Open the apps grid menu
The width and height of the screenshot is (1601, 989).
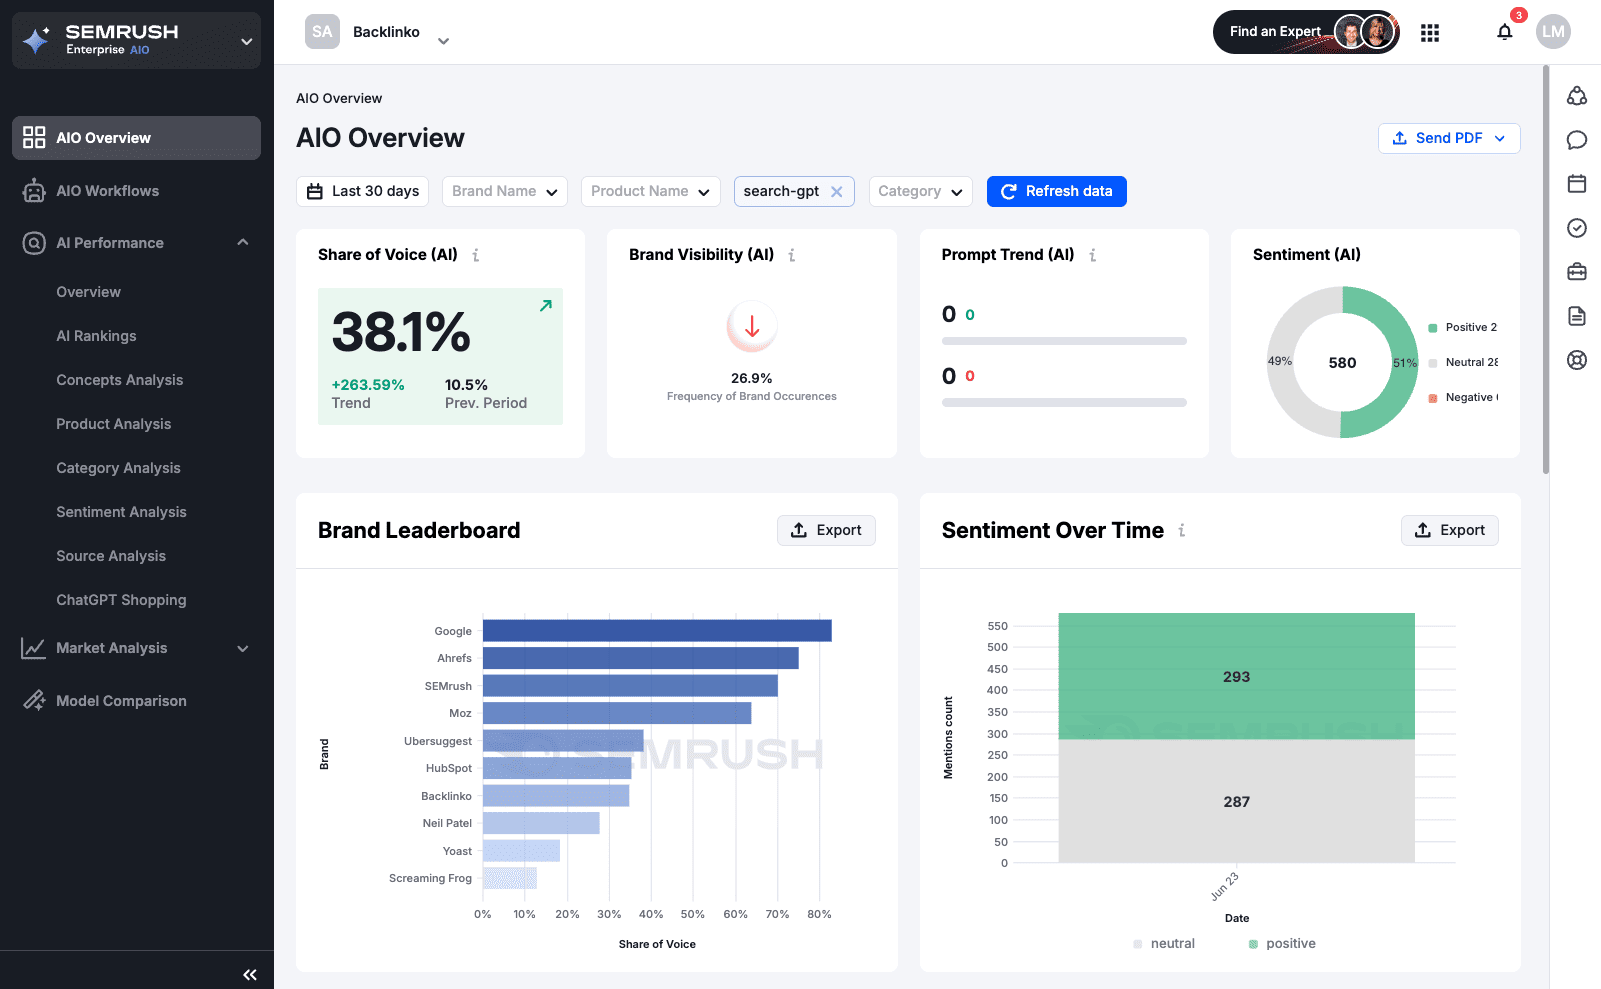1430,33
